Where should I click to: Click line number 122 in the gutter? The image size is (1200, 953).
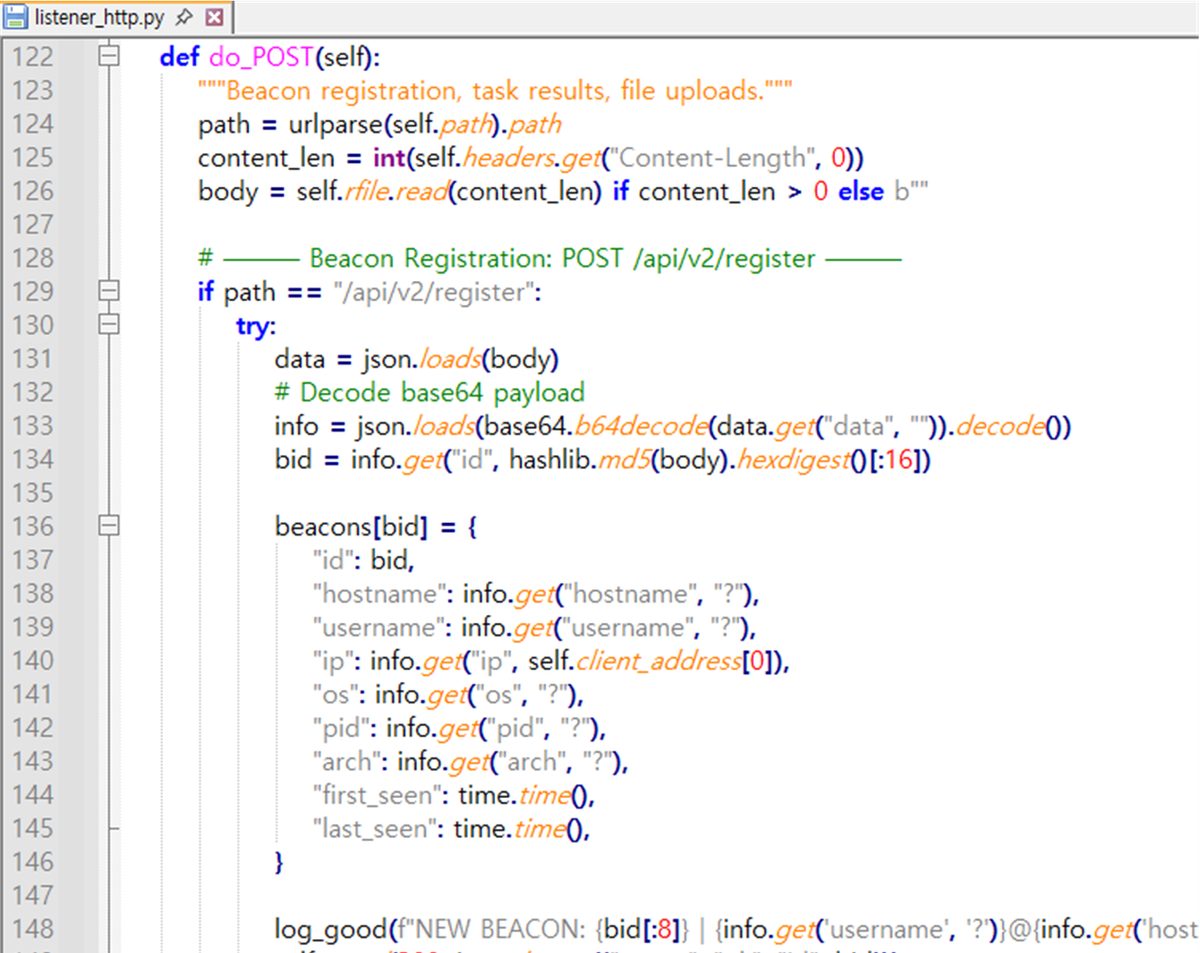[x=33, y=57]
